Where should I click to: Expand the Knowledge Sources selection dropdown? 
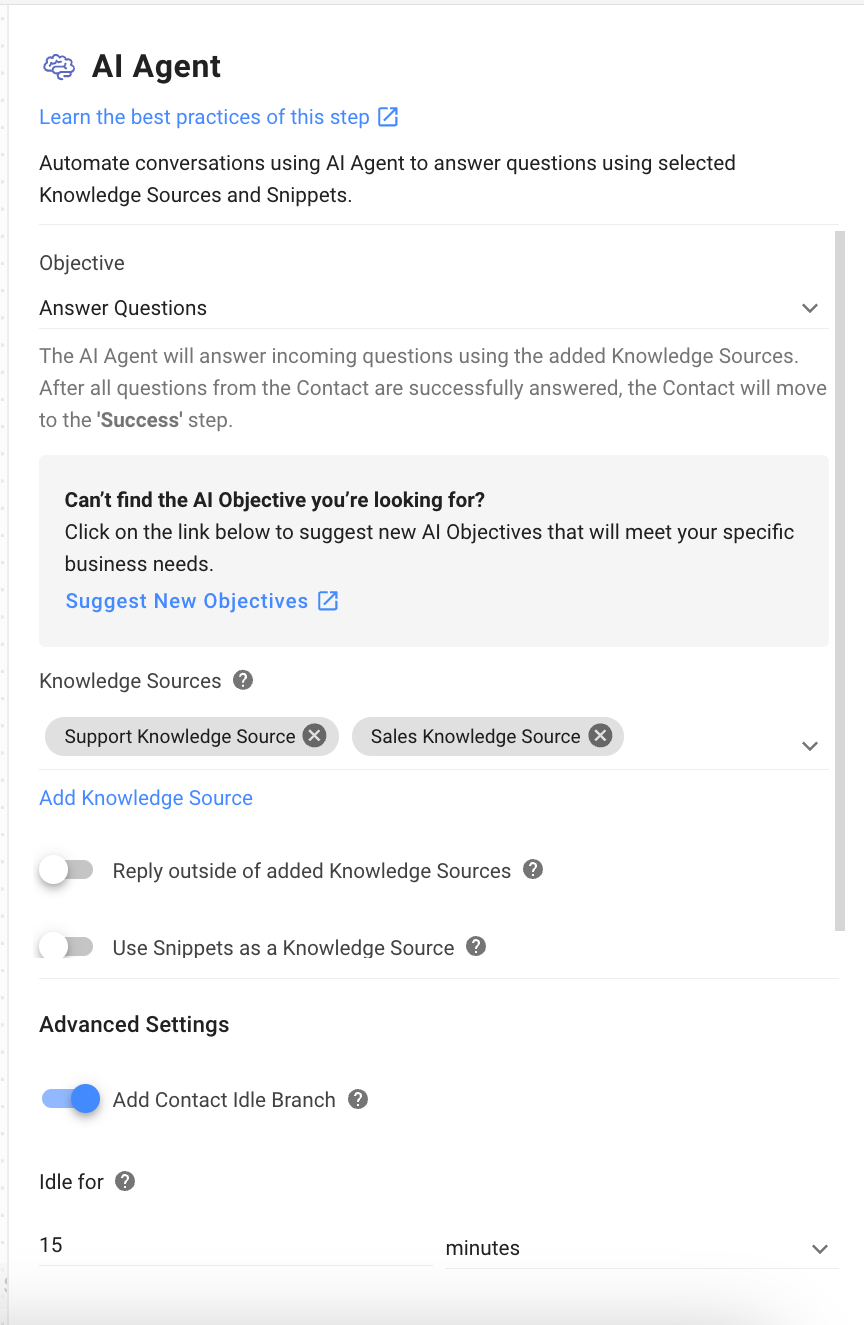pos(810,746)
